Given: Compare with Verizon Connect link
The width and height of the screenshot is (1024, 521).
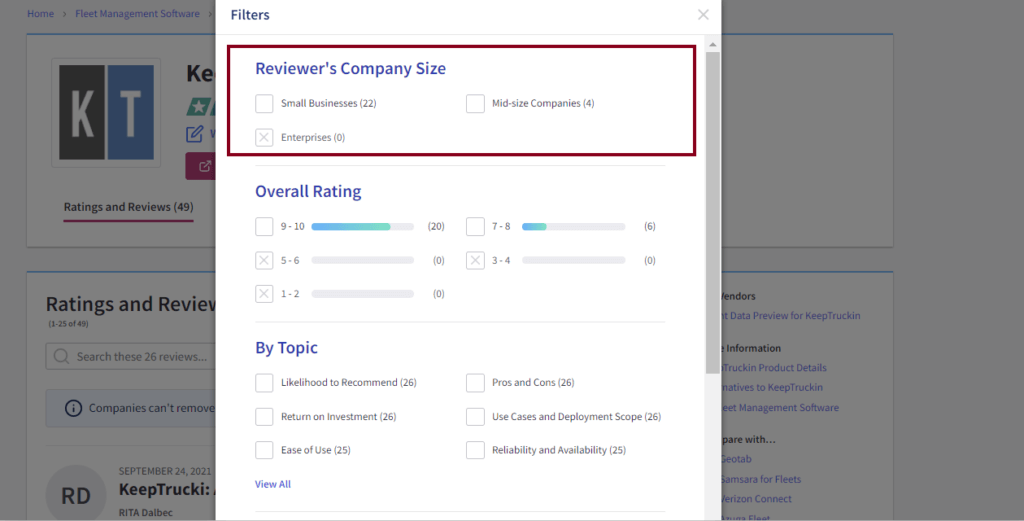Looking at the screenshot, I should (755, 499).
